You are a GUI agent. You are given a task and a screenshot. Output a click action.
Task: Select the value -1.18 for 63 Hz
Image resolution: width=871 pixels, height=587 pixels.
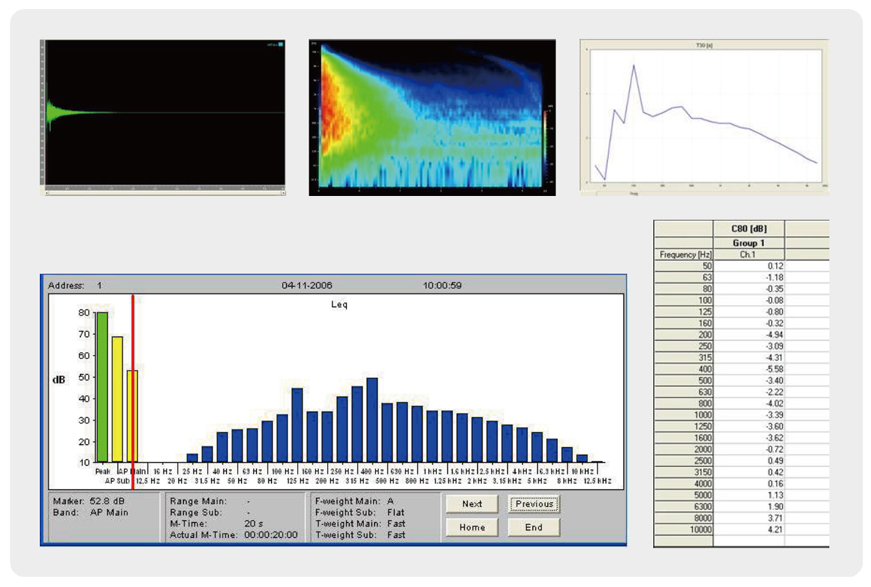[749, 277]
